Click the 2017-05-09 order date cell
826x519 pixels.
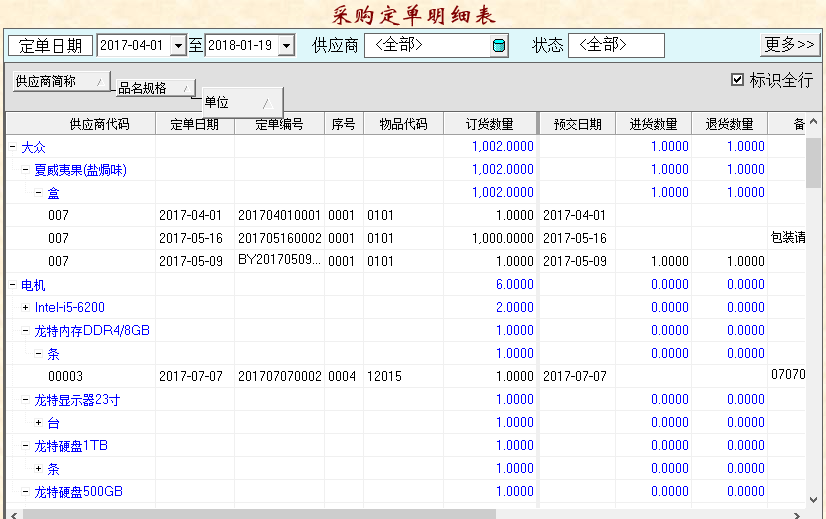(195, 261)
